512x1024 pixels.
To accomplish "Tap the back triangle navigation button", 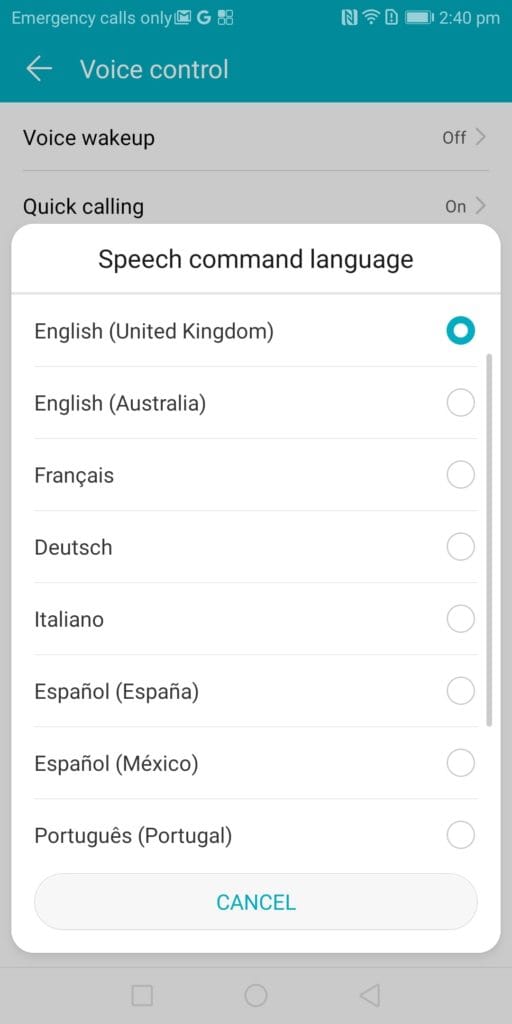I will click(370, 995).
